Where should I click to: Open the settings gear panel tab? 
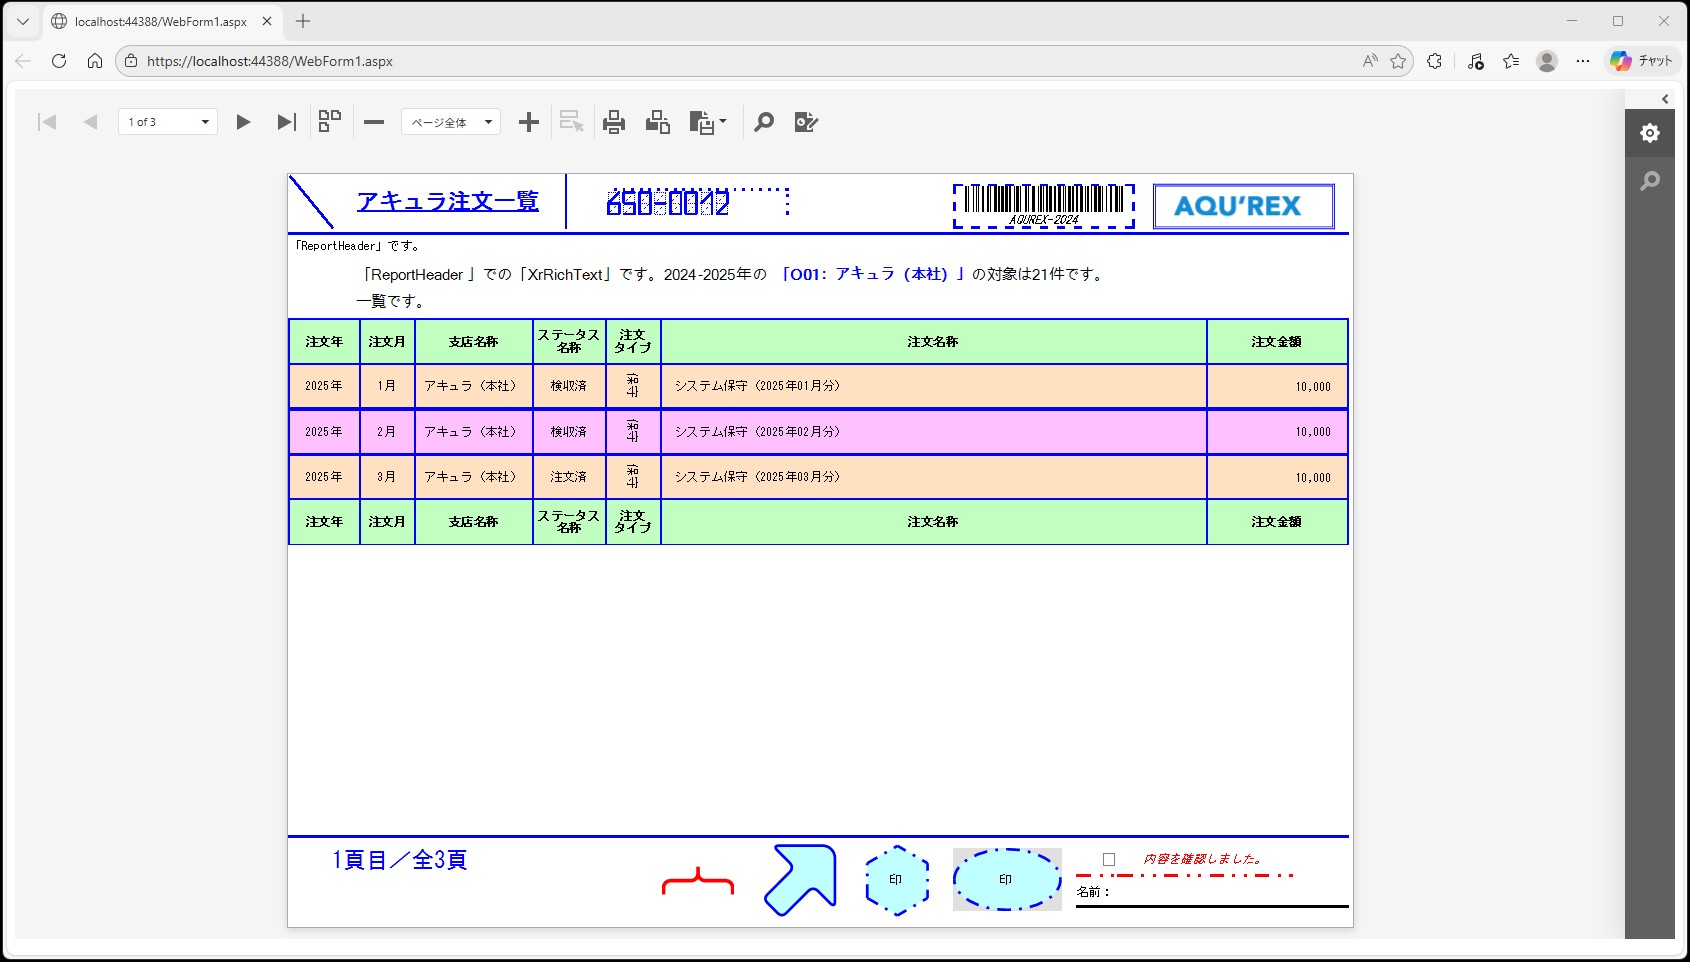pos(1650,133)
